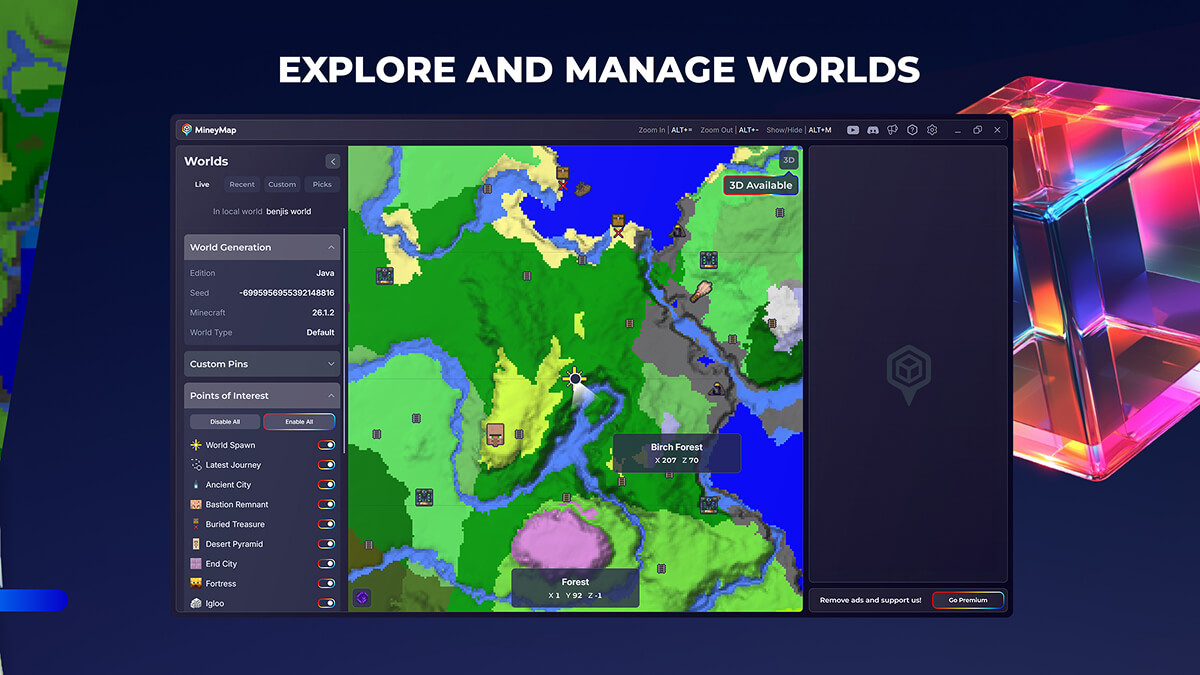Toggle Desert Pyramid switch
The height and width of the screenshot is (675, 1200).
tap(326, 544)
